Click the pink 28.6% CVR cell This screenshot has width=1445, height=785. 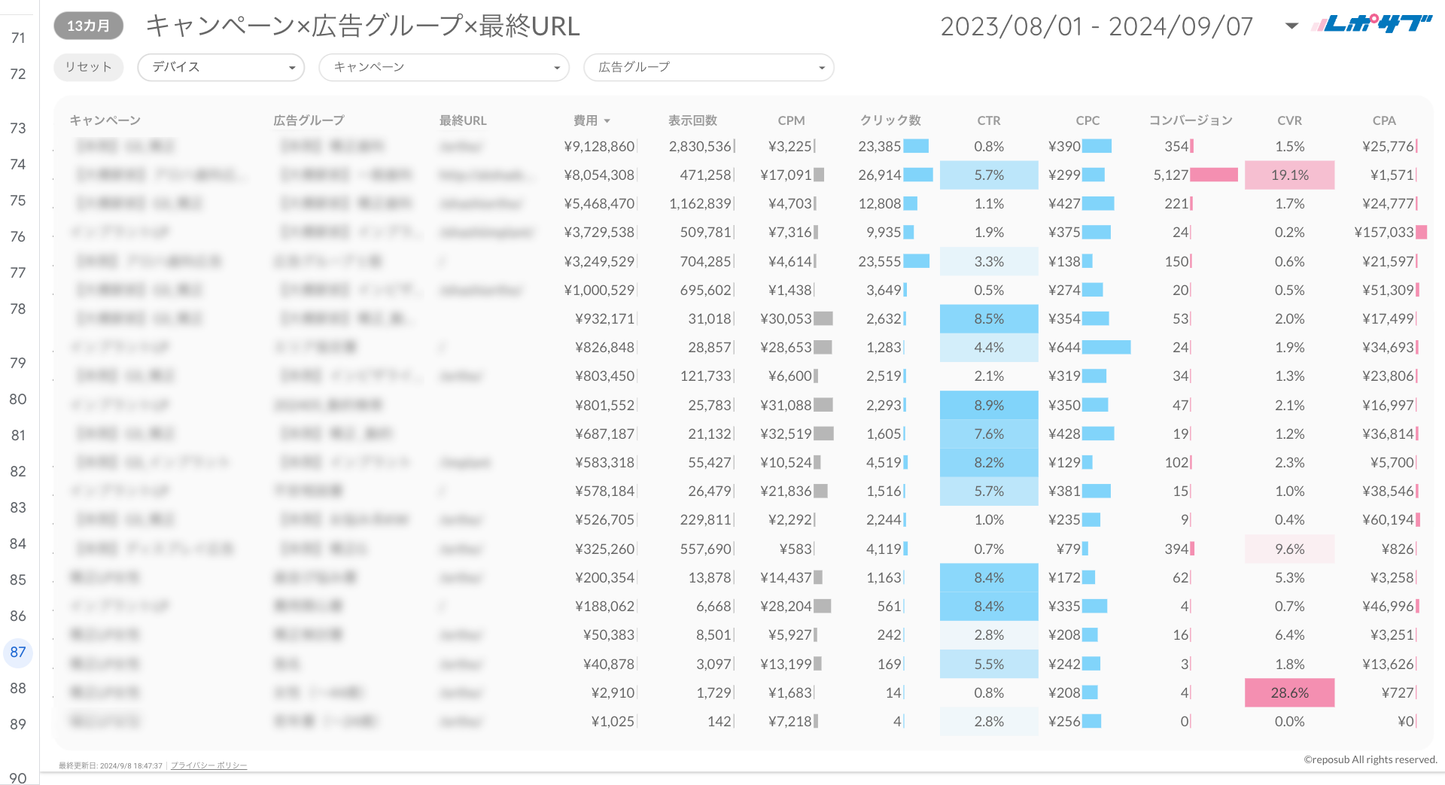tap(1289, 692)
